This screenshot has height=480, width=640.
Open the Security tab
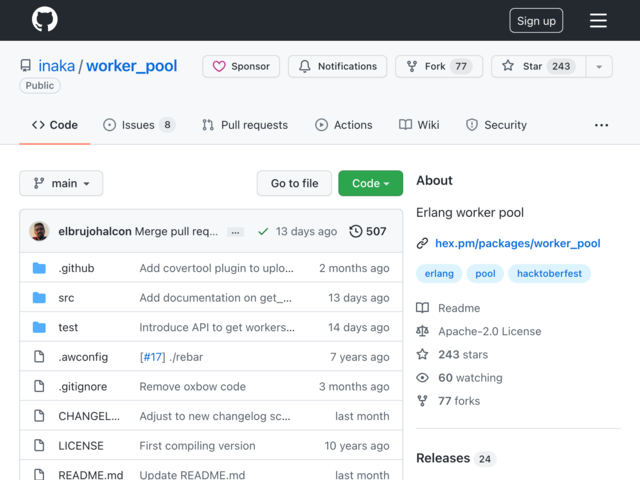pos(496,125)
